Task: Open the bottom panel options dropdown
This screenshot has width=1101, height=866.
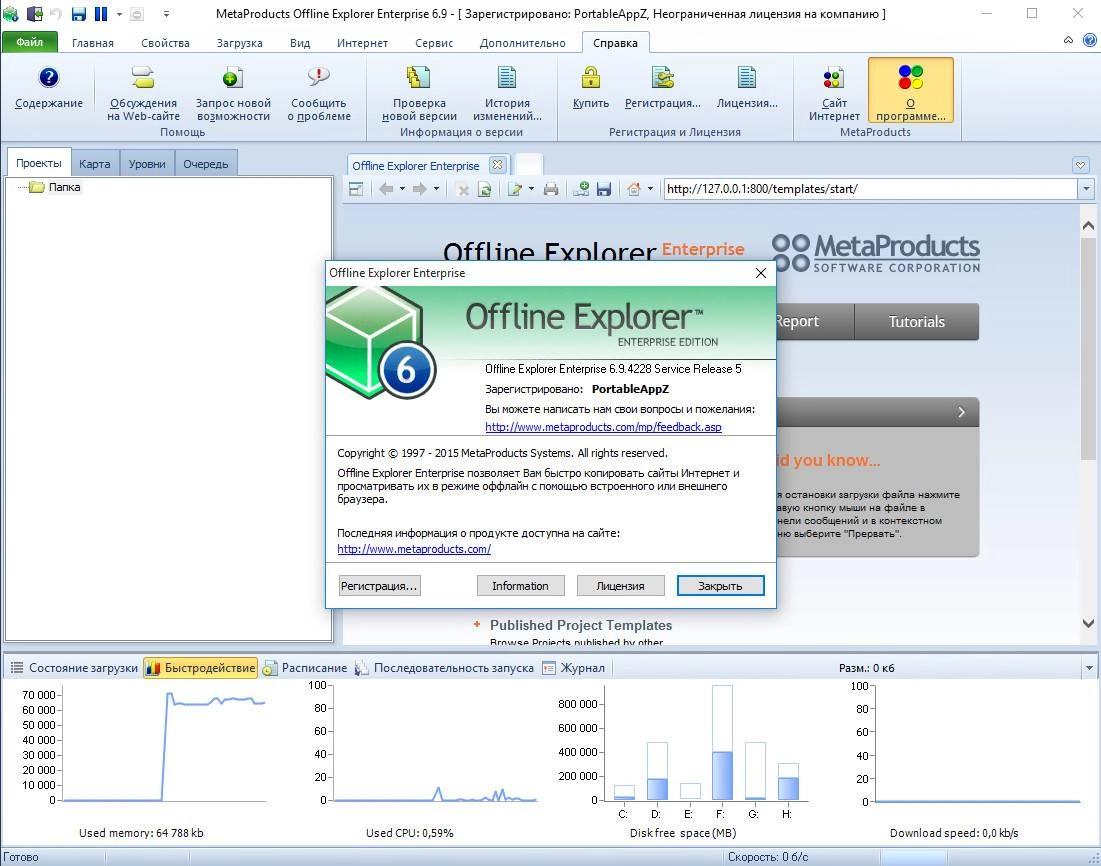Action: [x=1089, y=668]
